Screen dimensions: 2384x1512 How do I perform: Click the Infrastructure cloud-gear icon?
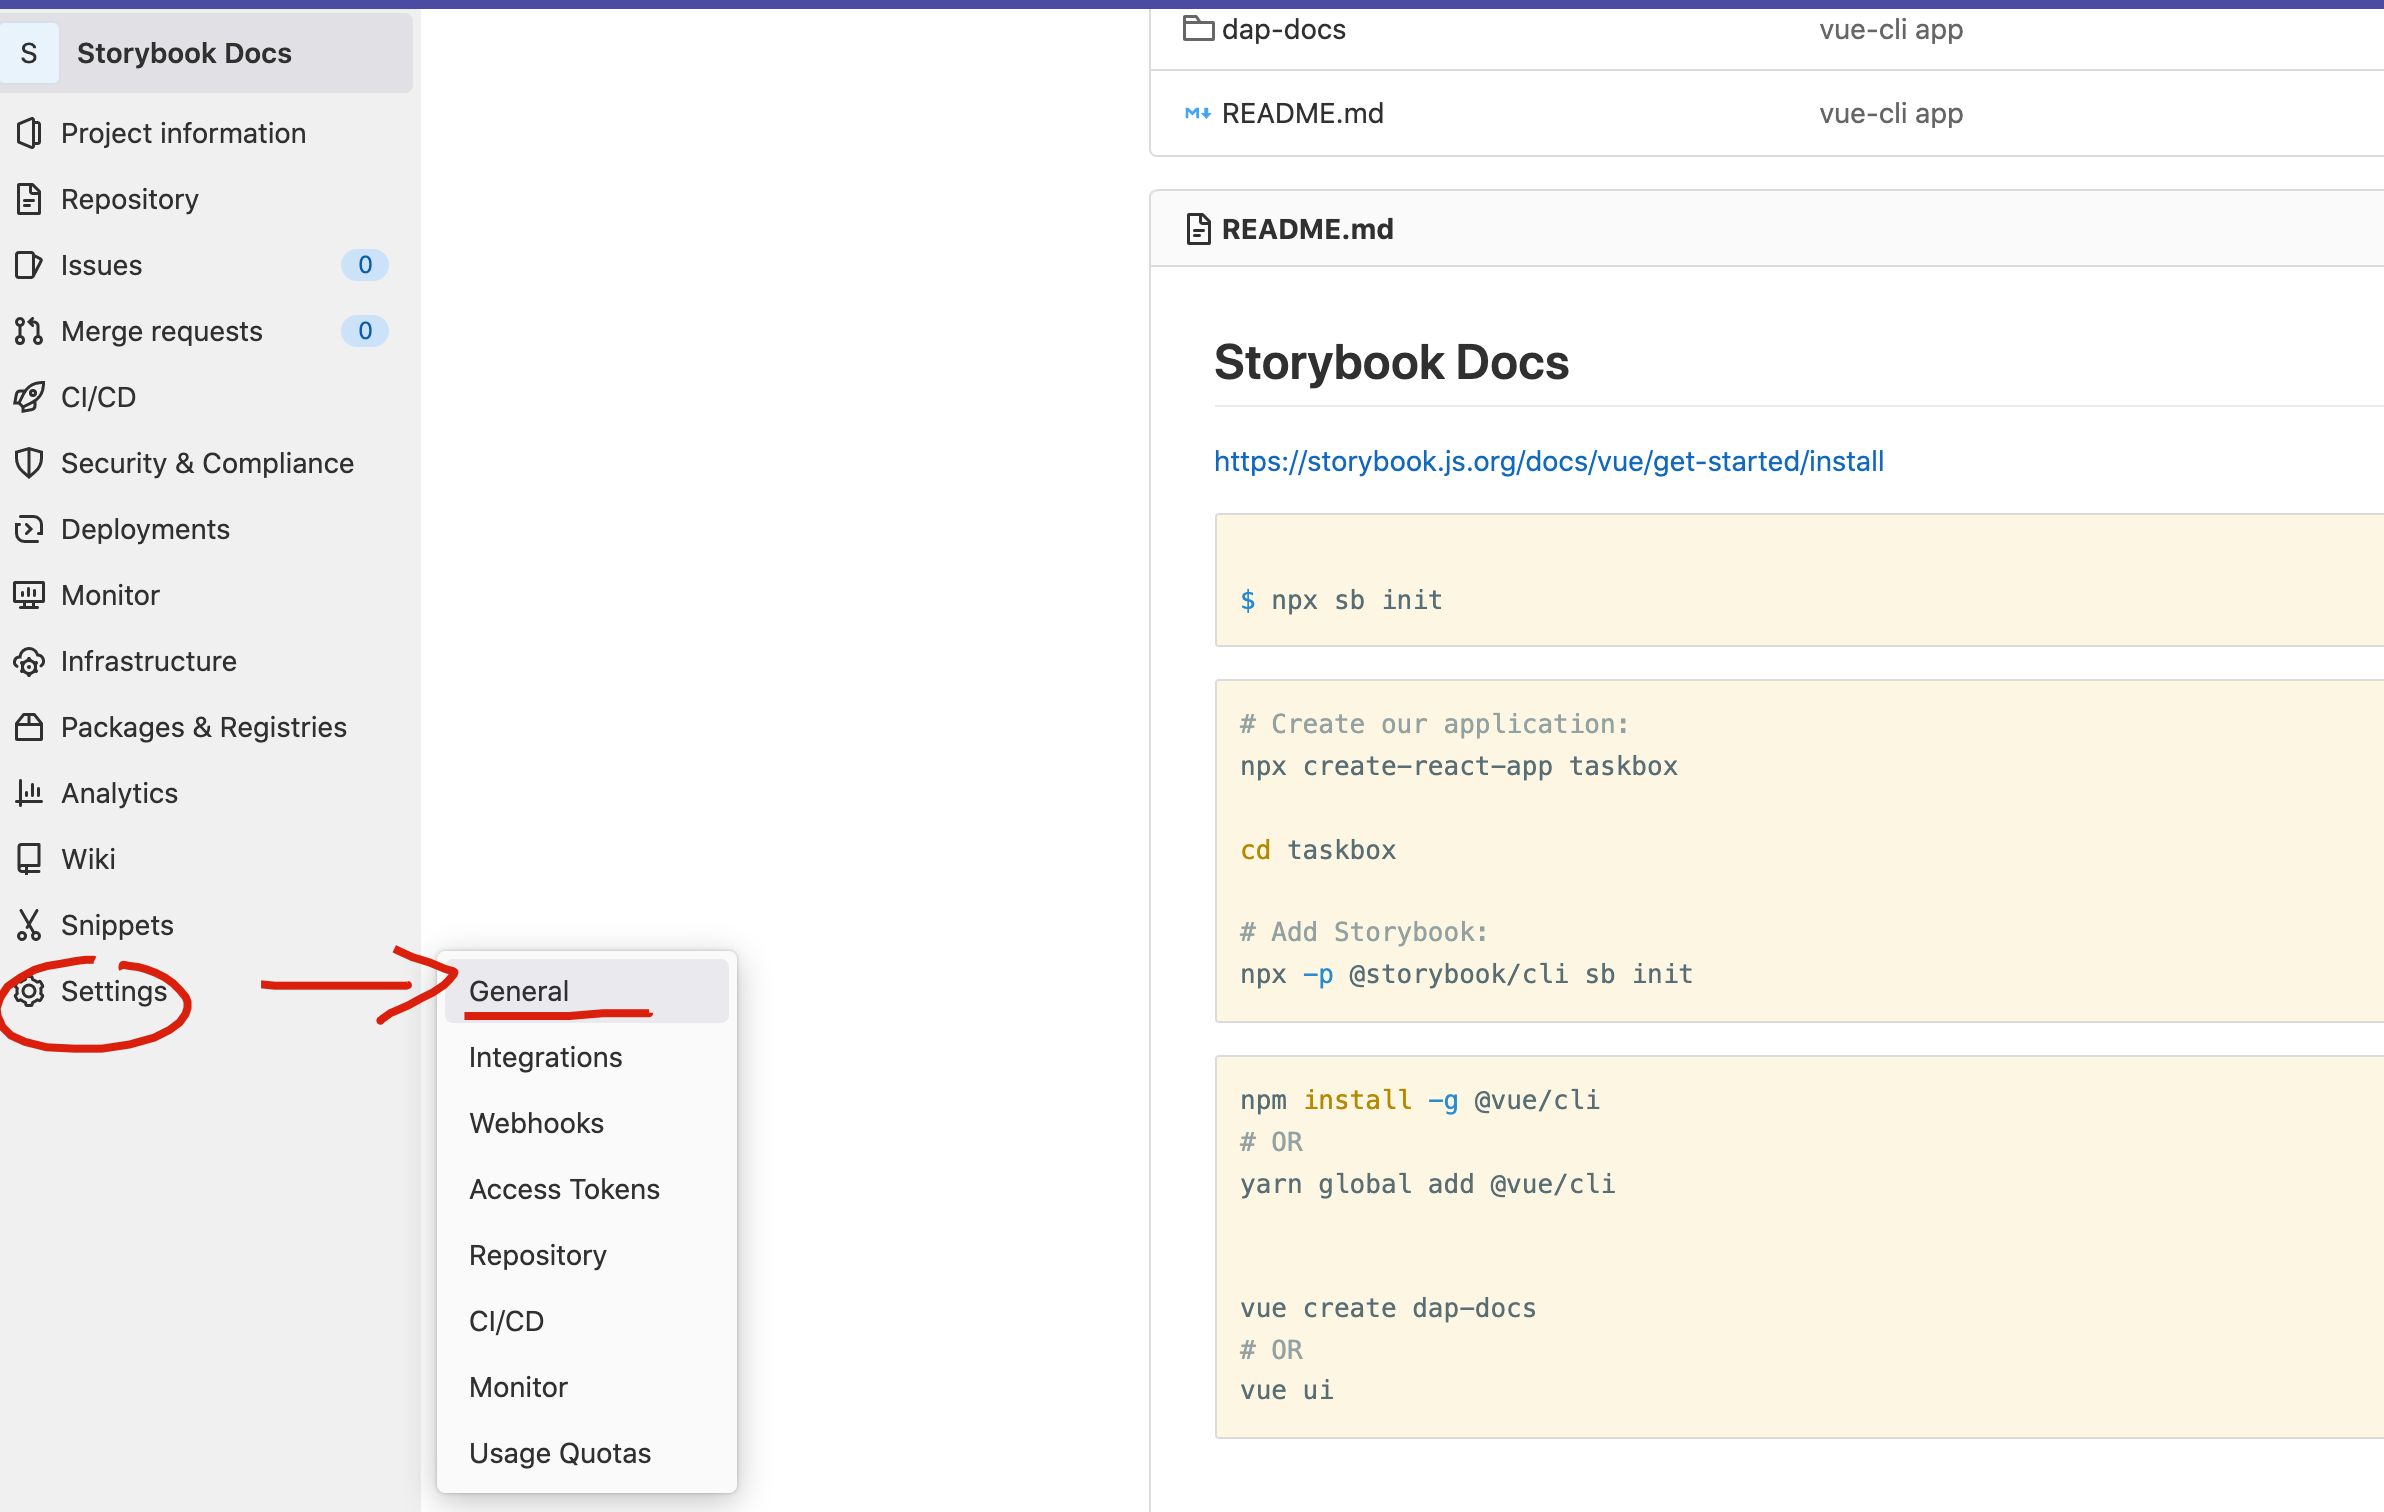(x=29, y=661)
